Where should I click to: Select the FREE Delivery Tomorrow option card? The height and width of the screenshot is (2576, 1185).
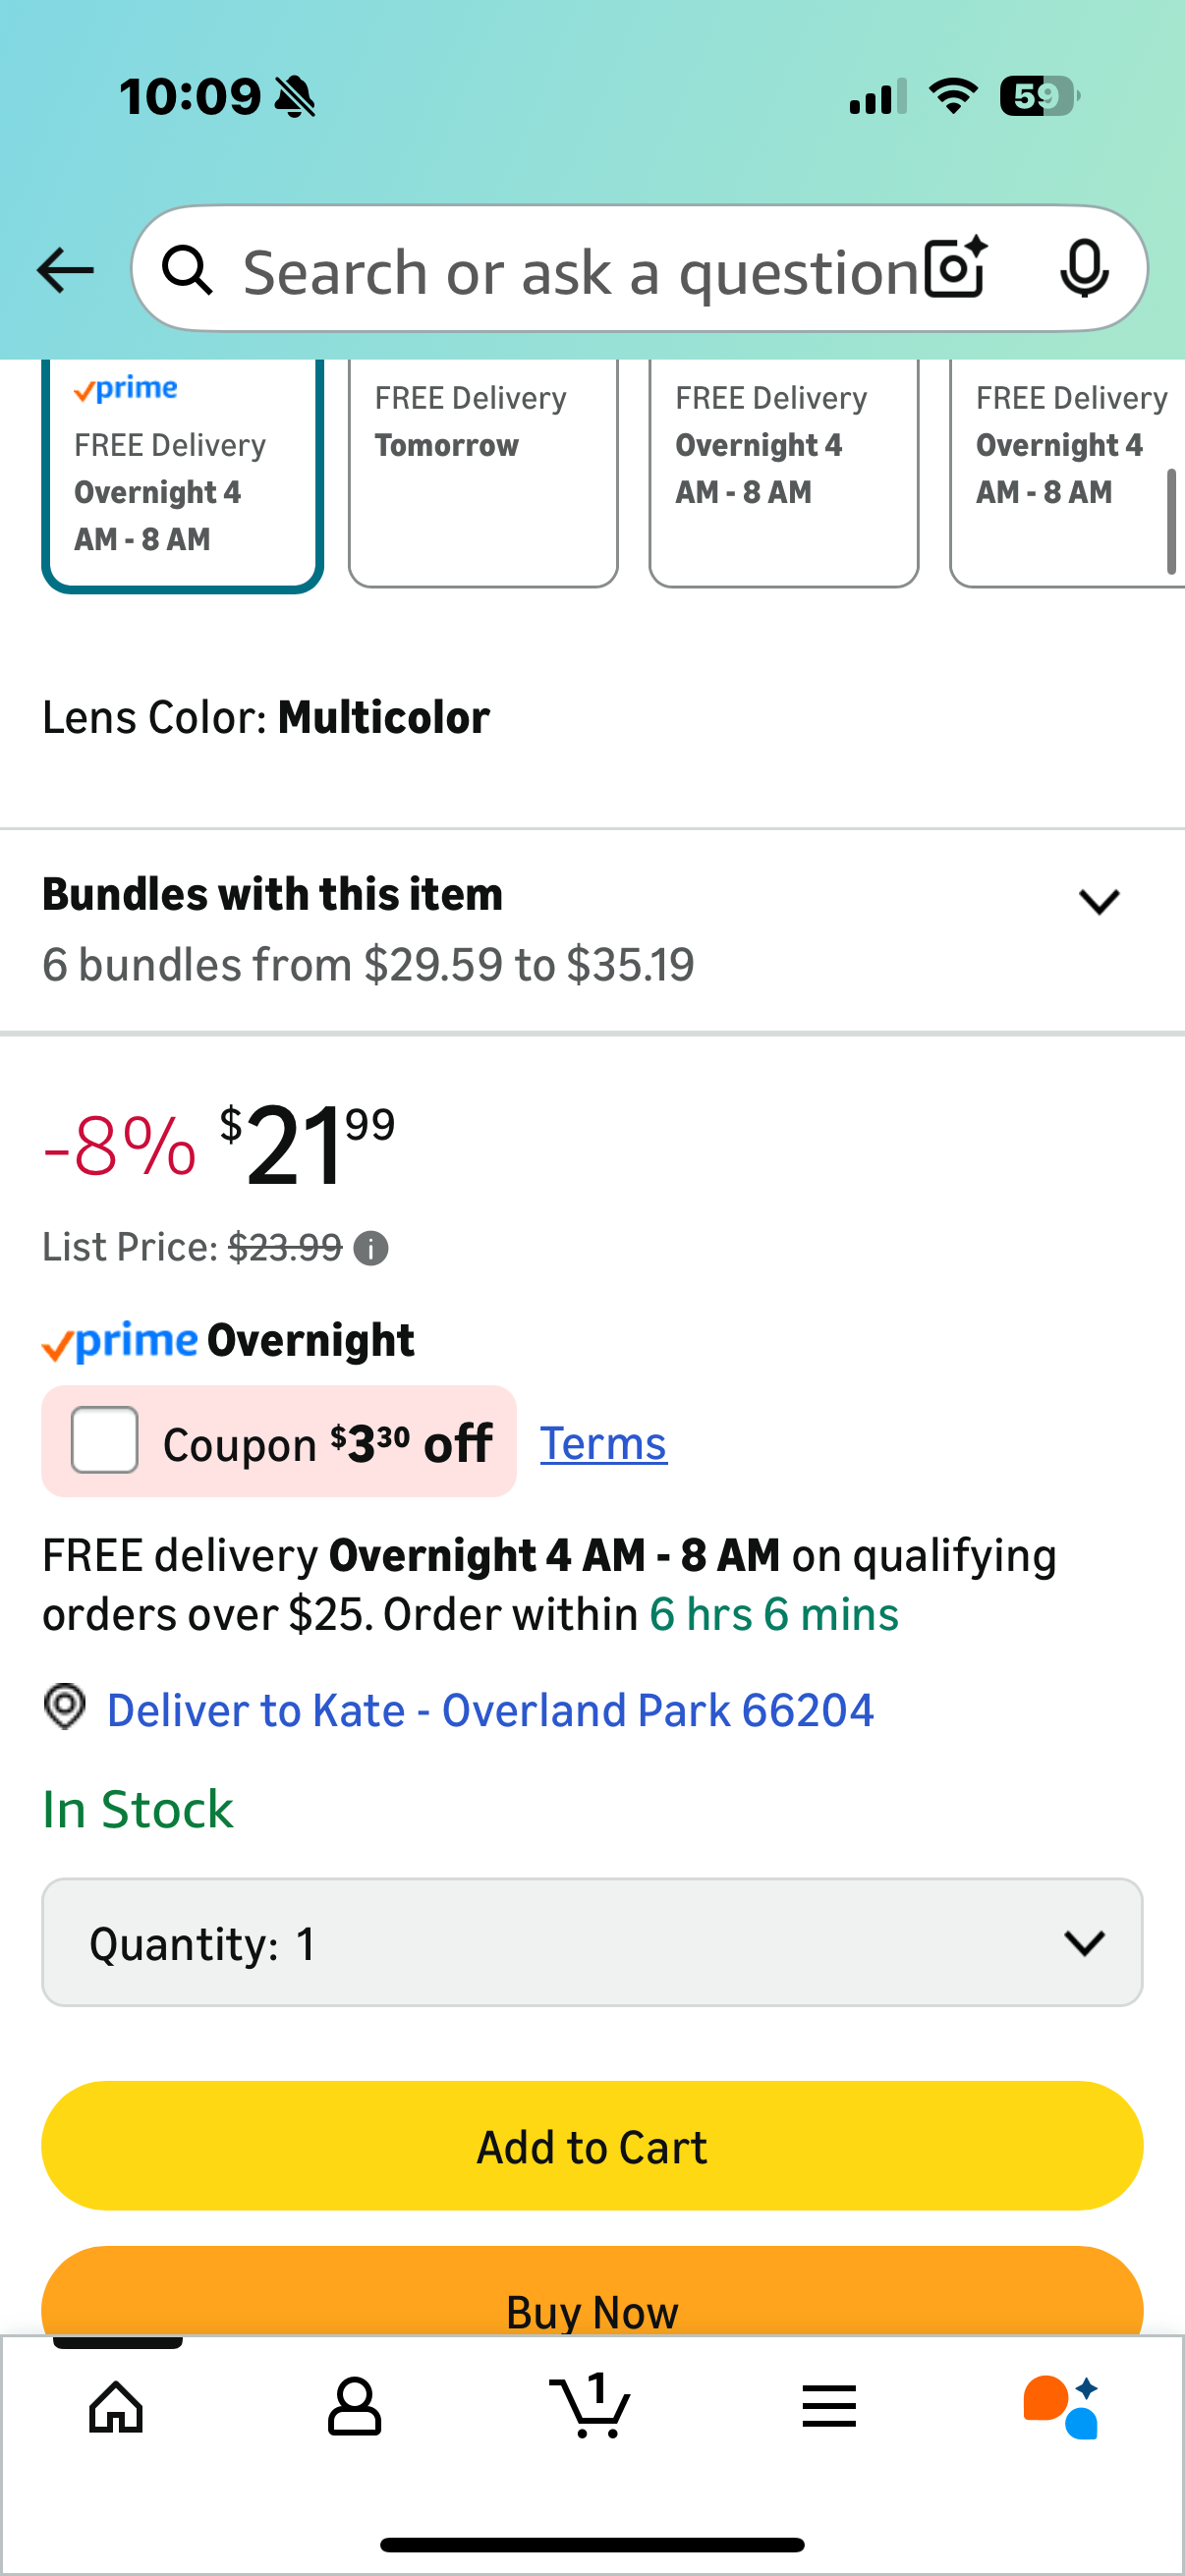pos(483,472)
